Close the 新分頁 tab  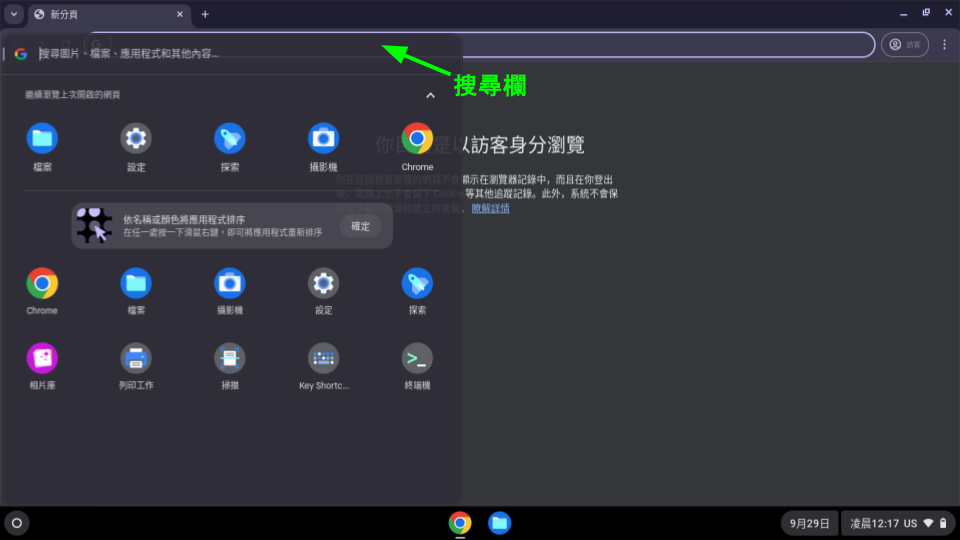(179, 14)
